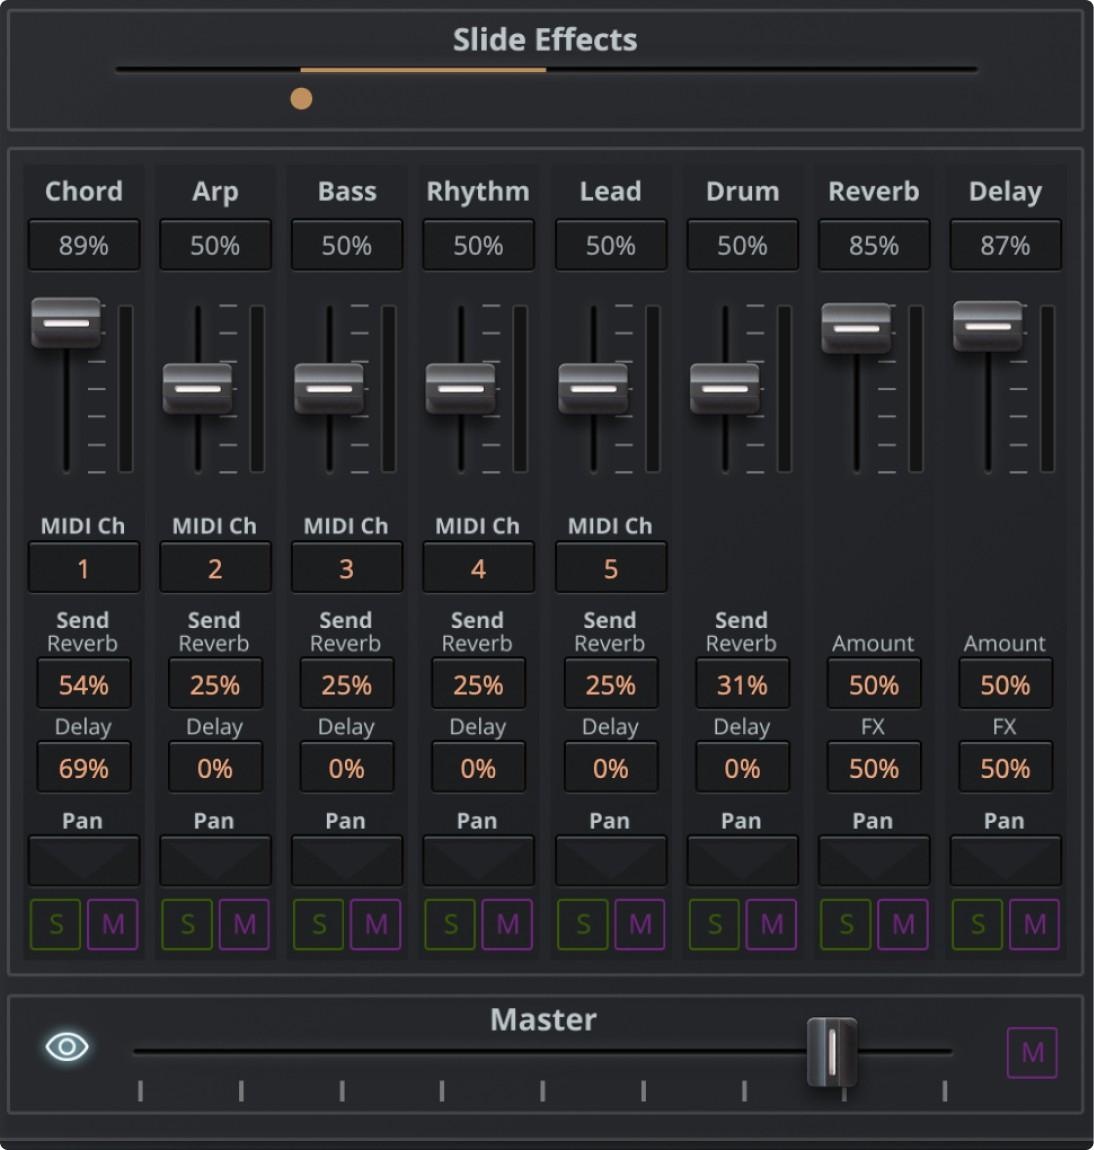Expand the Pan dropdown on the Delay channel
This screenshot has width=1094, height=1150.
click(1005, 859)
